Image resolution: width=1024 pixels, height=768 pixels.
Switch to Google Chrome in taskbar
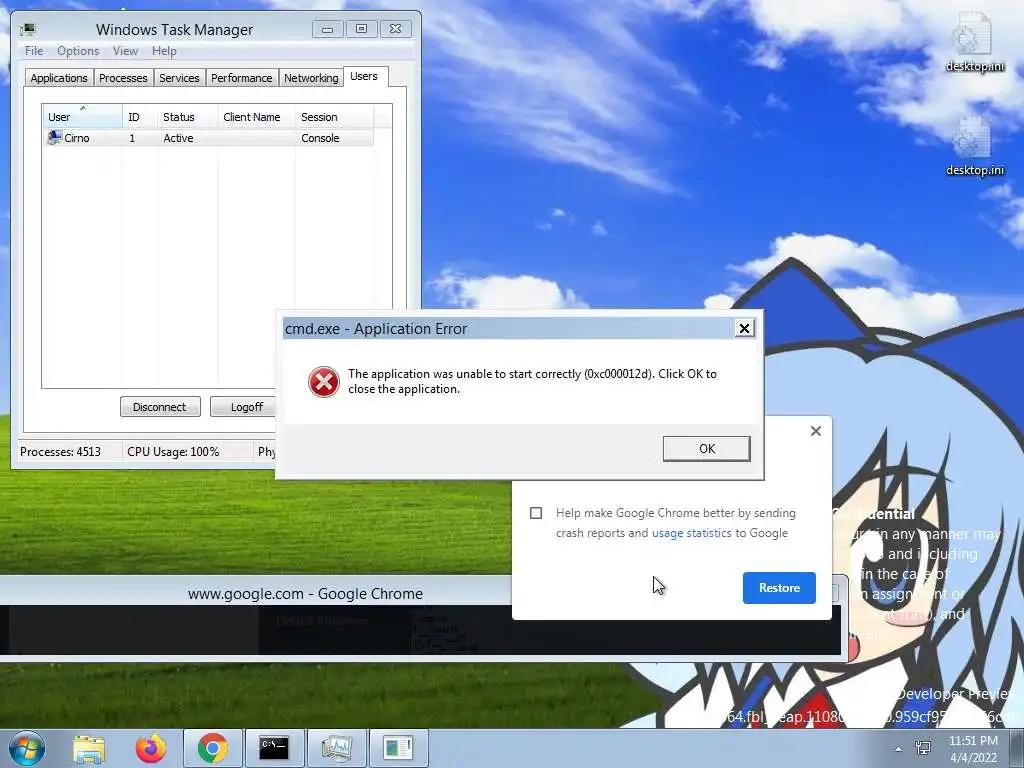[x=212, y=748]
